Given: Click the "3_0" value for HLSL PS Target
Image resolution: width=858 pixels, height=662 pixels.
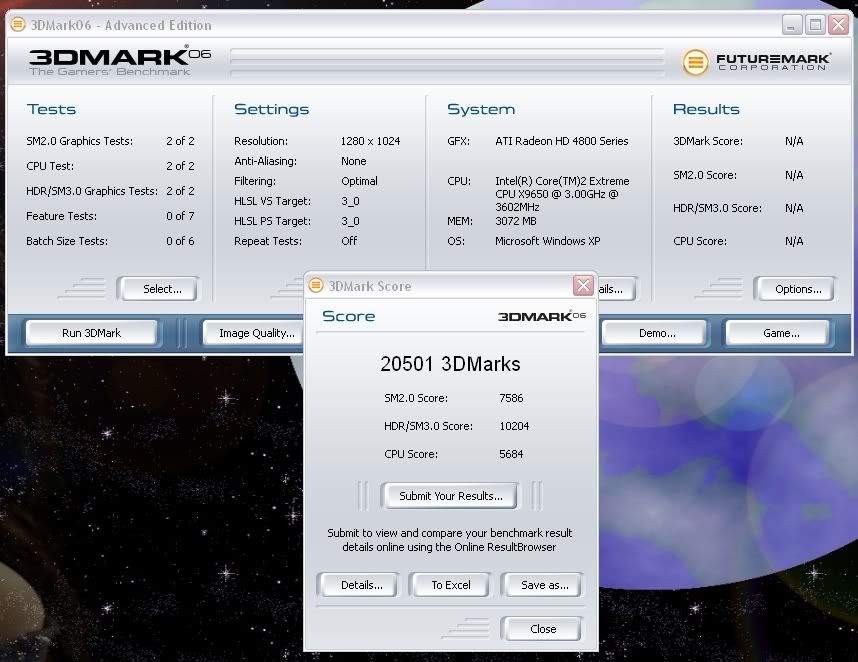Looking at the screenshot, I should pos(350,221).
